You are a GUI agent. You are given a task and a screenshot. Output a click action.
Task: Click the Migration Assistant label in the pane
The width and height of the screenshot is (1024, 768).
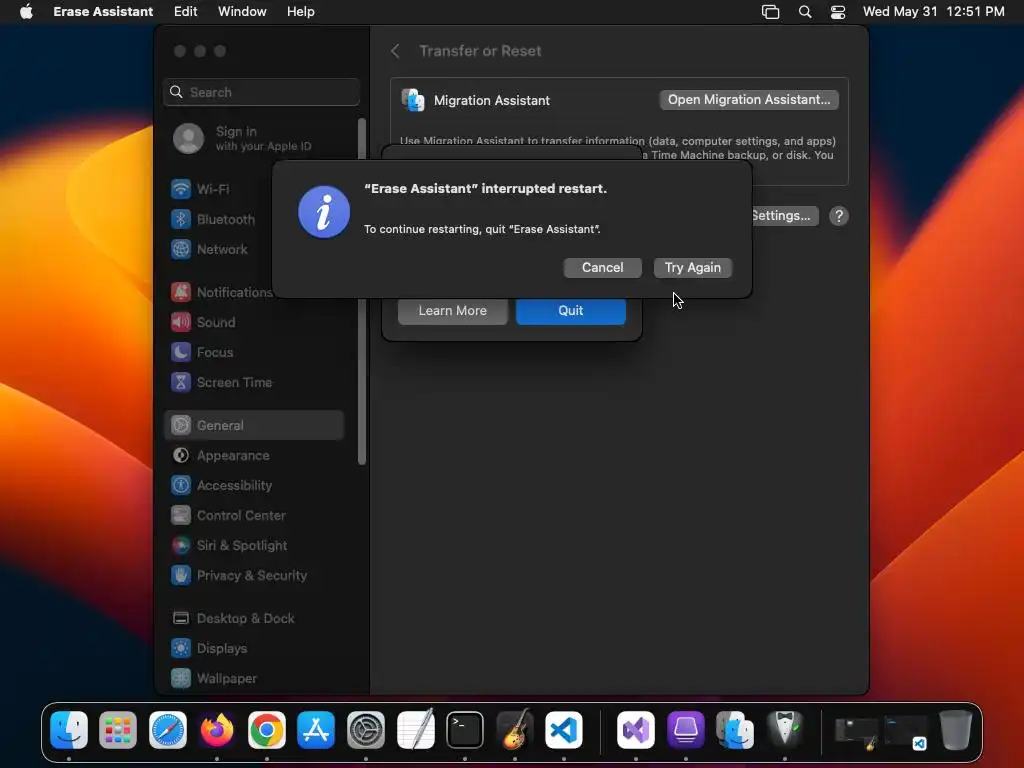[492, 101]
